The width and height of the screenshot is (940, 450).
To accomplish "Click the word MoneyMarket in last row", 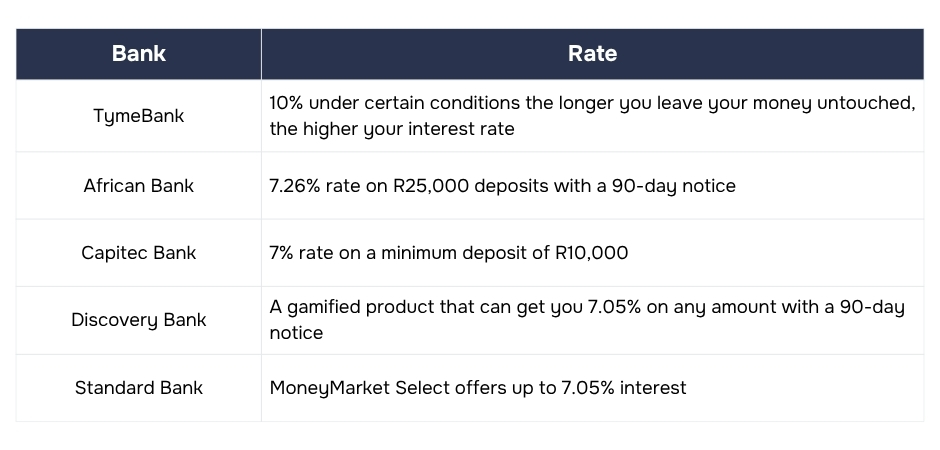I will coord(329,388).
